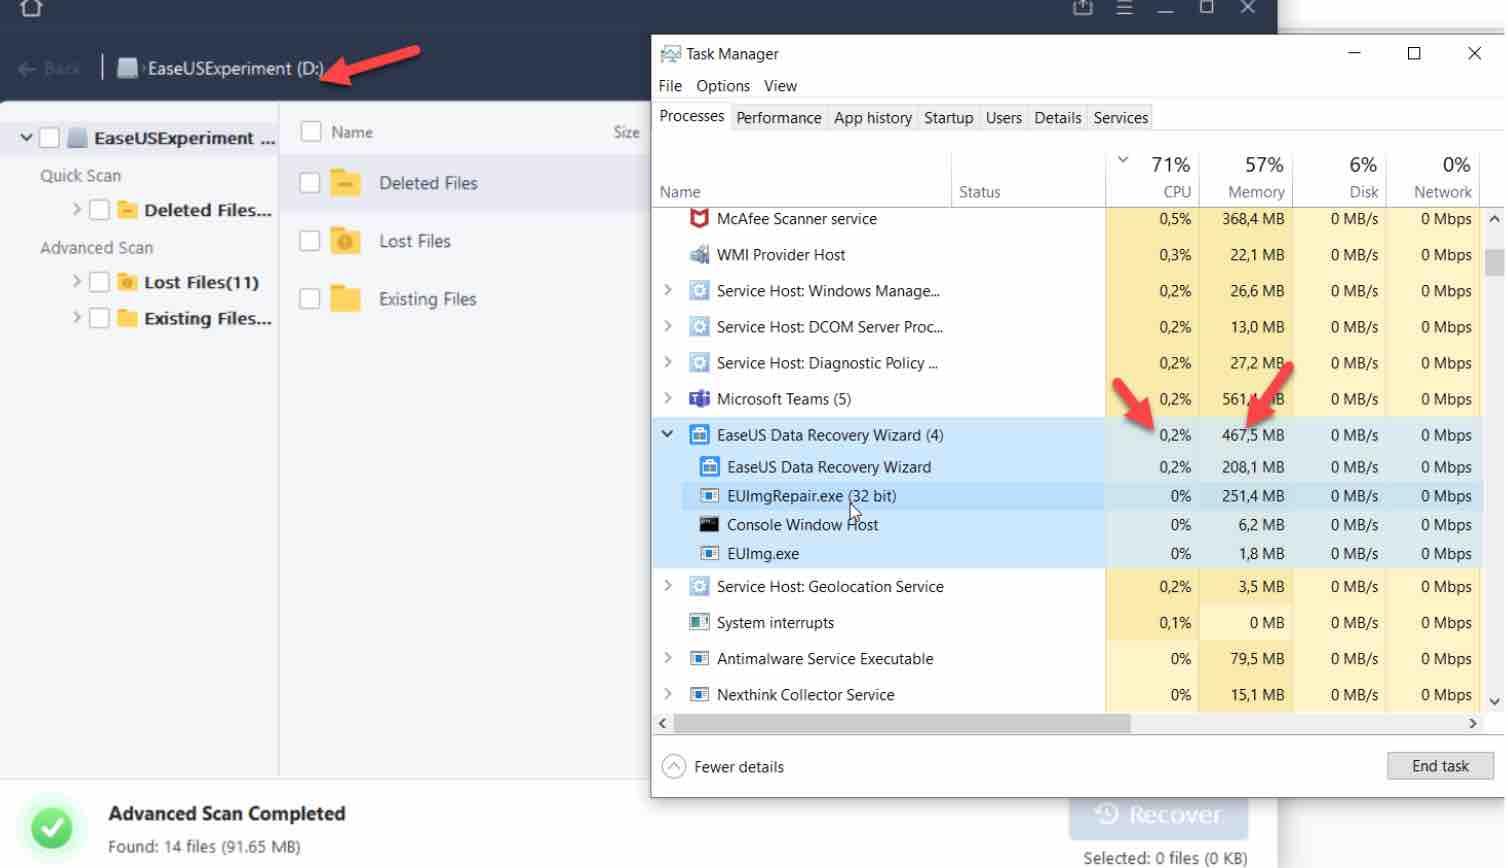Check the Deleted Files row checkbox
1508x868 pixels.
coord(310,183)
